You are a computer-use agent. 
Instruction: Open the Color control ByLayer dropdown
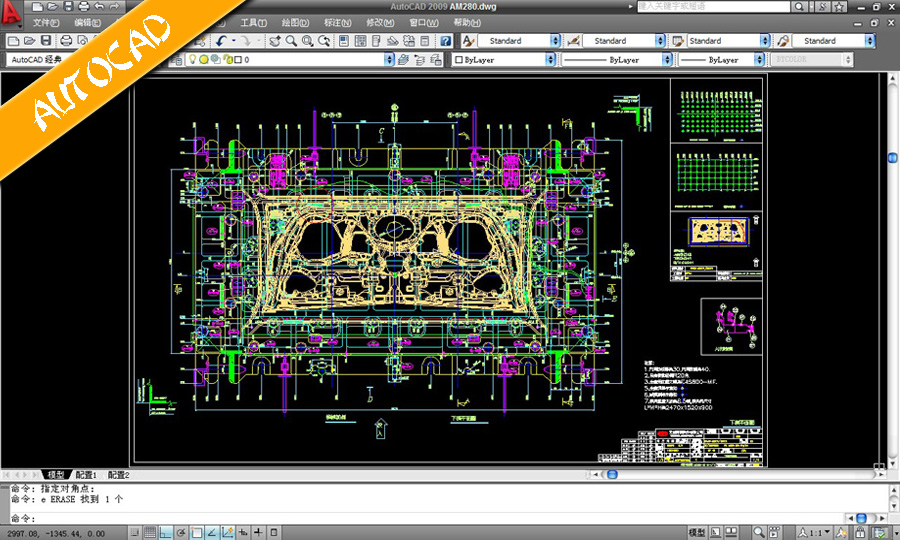(550, 59)
